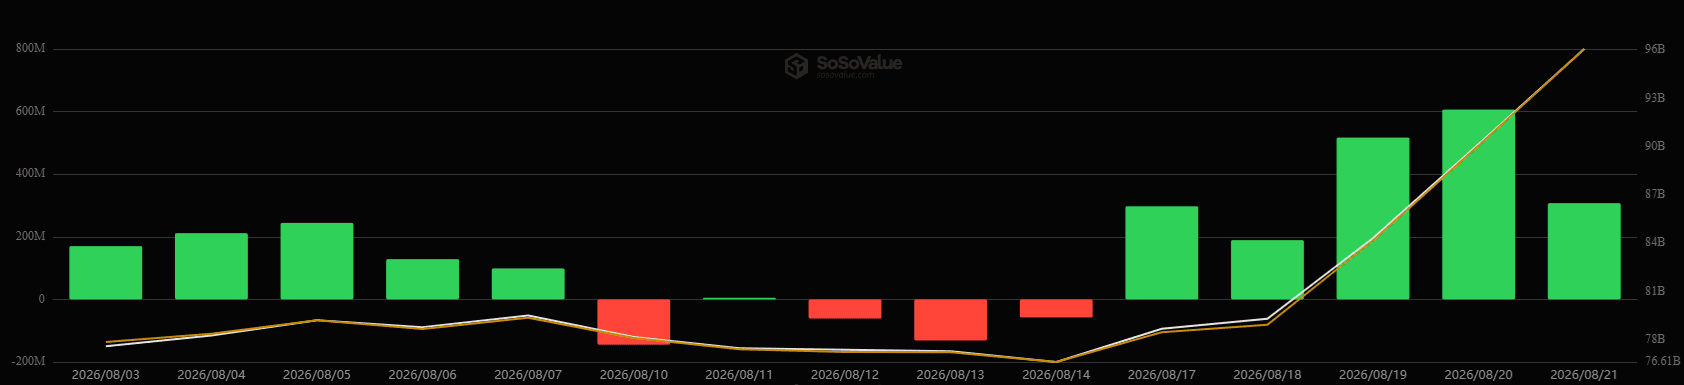Click the red outflow bar for 2026/08/13

[951, 320]
